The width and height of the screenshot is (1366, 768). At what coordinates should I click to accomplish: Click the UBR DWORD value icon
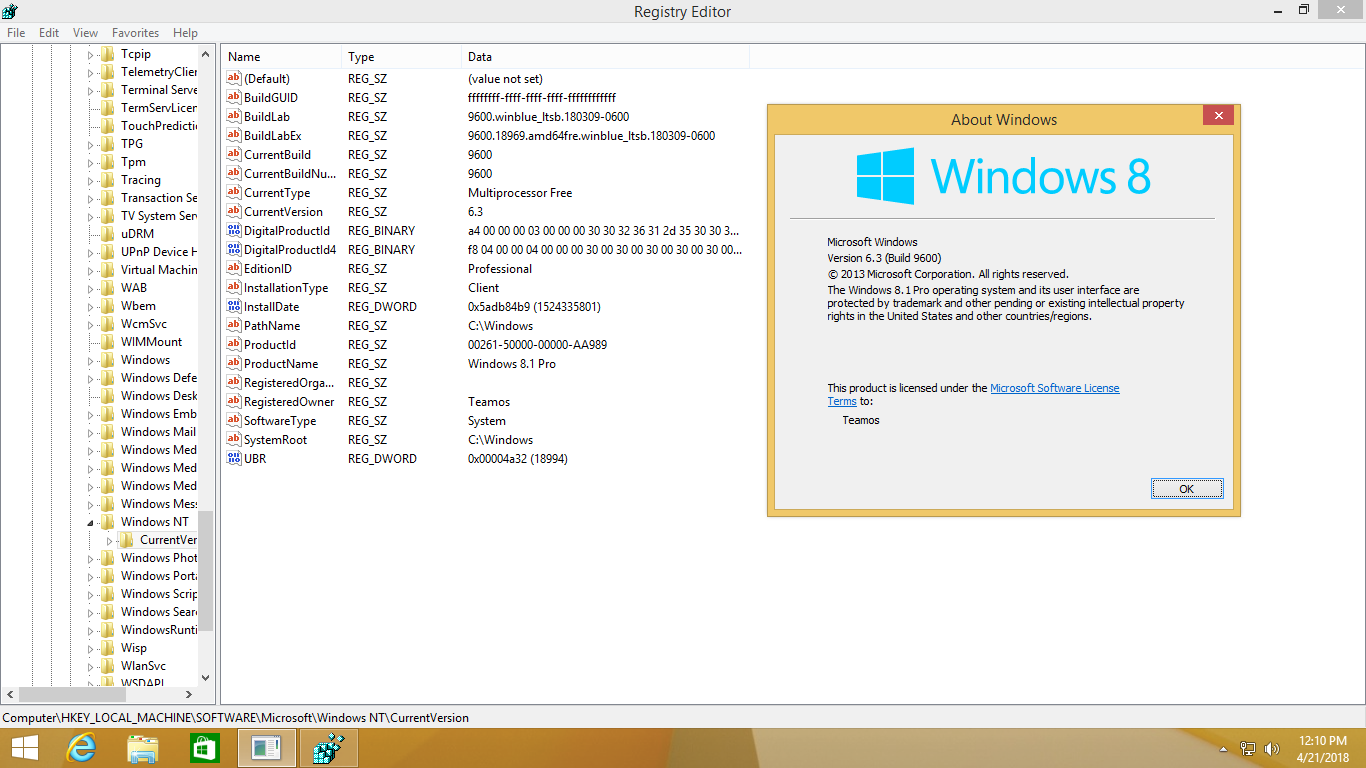click(234, 459)
